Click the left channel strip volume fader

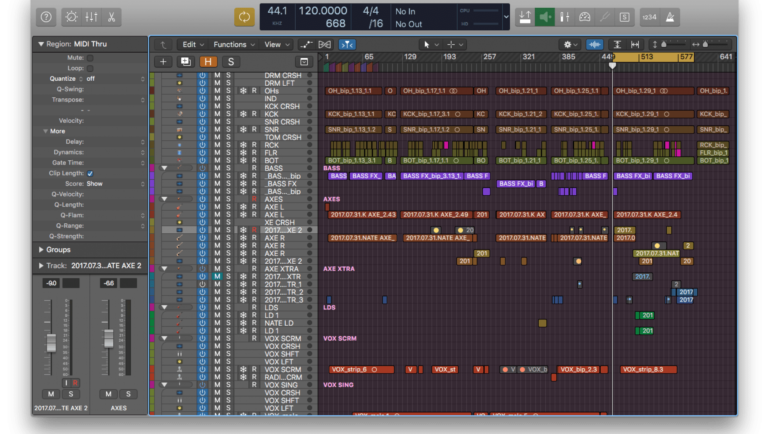51,343
